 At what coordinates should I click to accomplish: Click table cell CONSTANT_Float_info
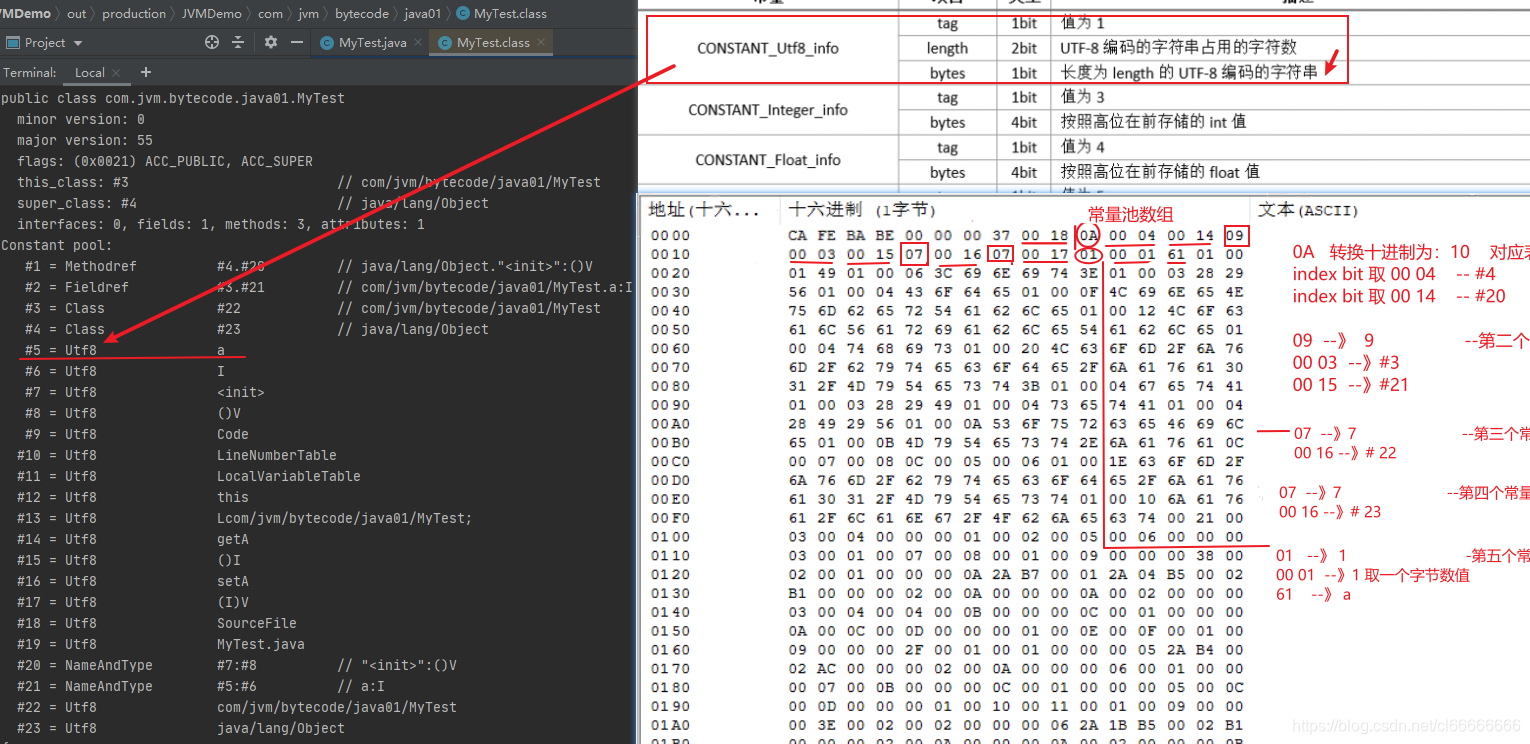767,160
